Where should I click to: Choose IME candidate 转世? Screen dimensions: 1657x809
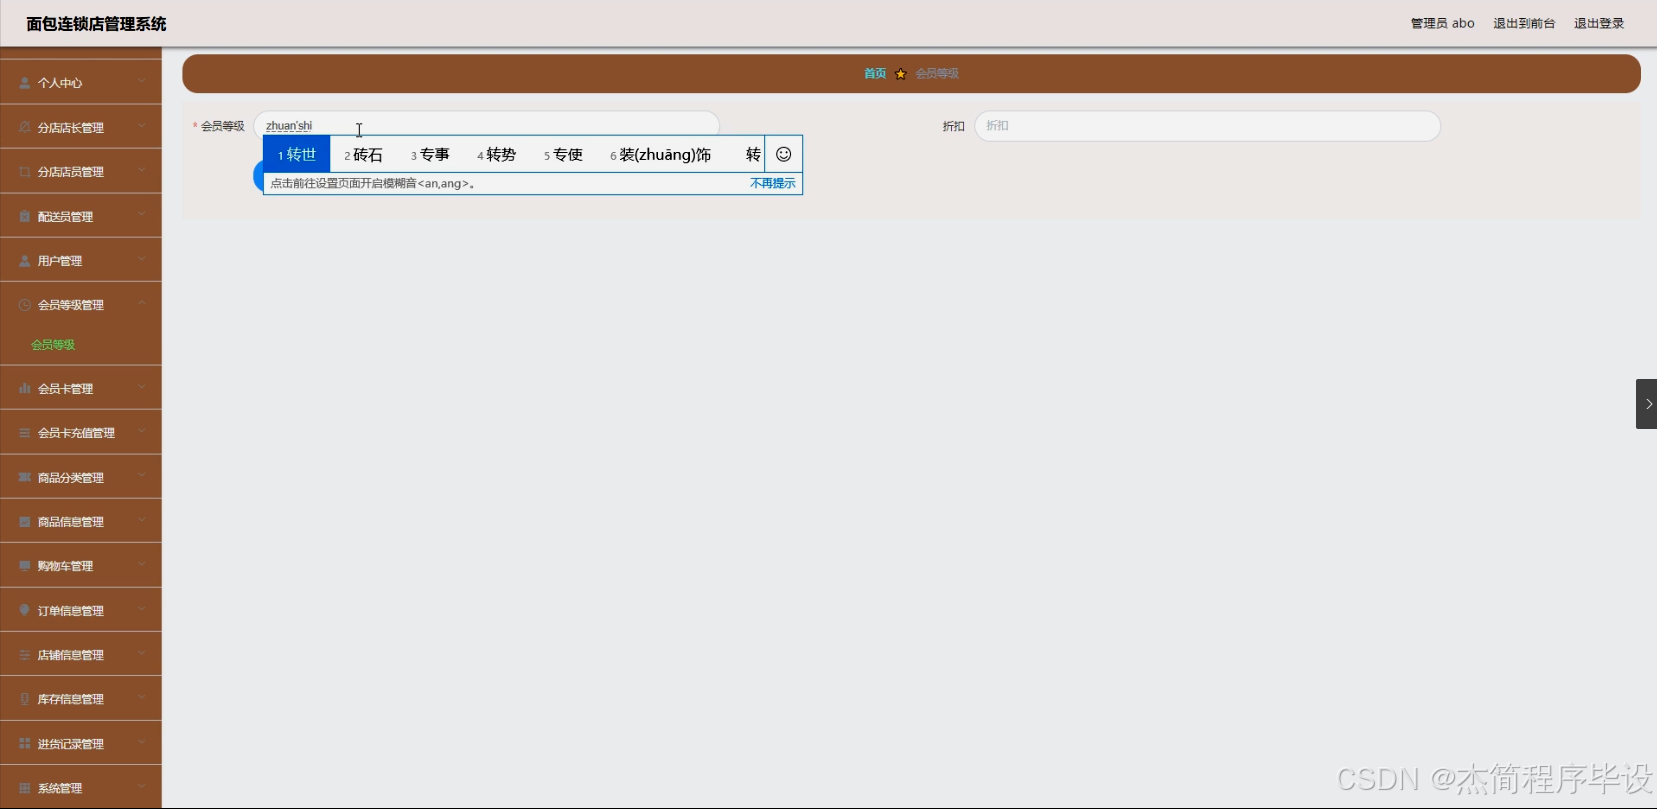[x=297, y=154]
